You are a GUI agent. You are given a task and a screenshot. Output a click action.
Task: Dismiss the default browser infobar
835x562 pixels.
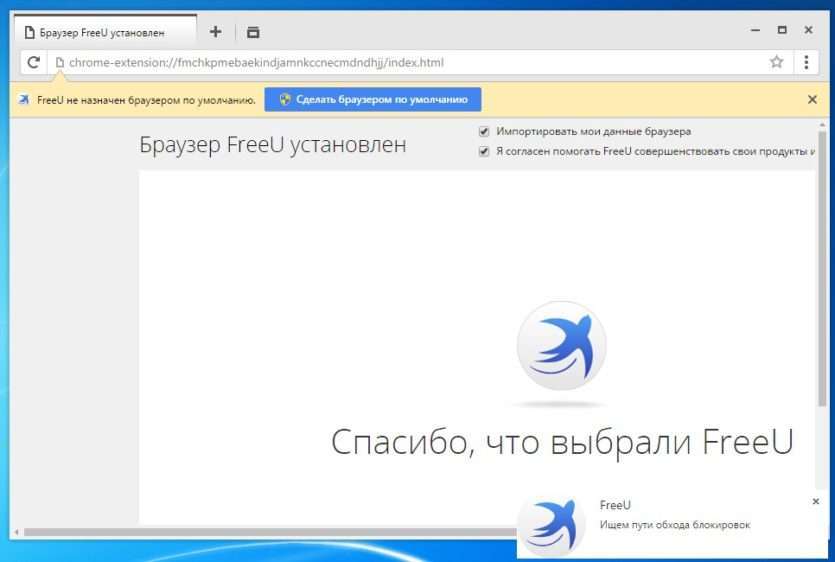tap(812, 99)
